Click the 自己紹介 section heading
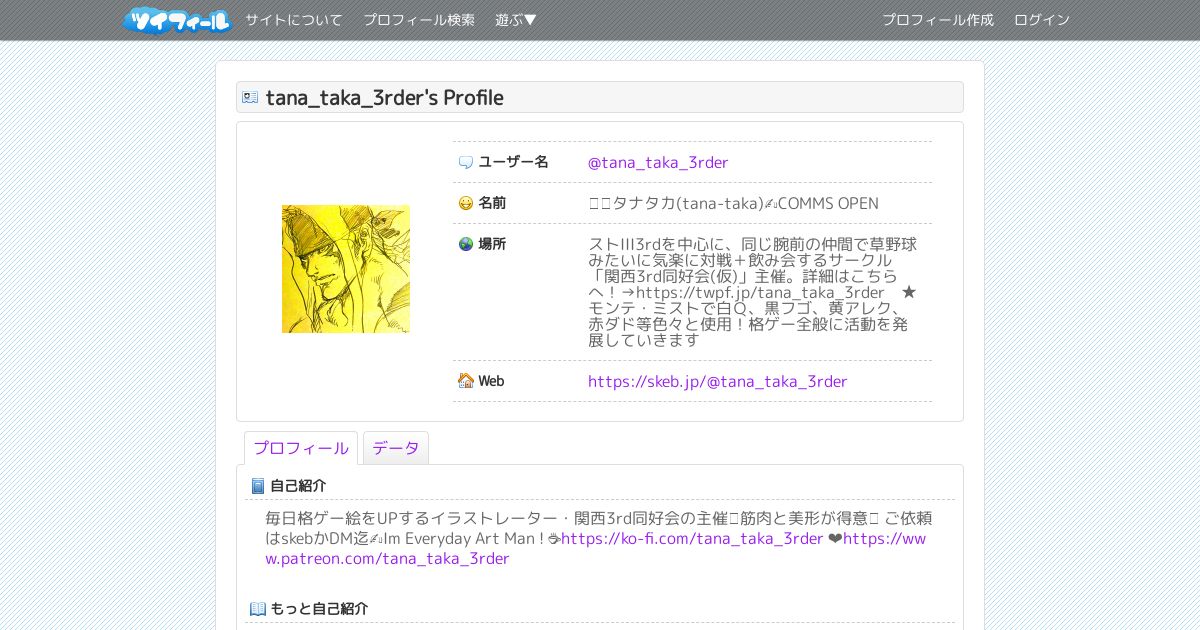Screen dimensions: 1200x630 pos(298,486)
